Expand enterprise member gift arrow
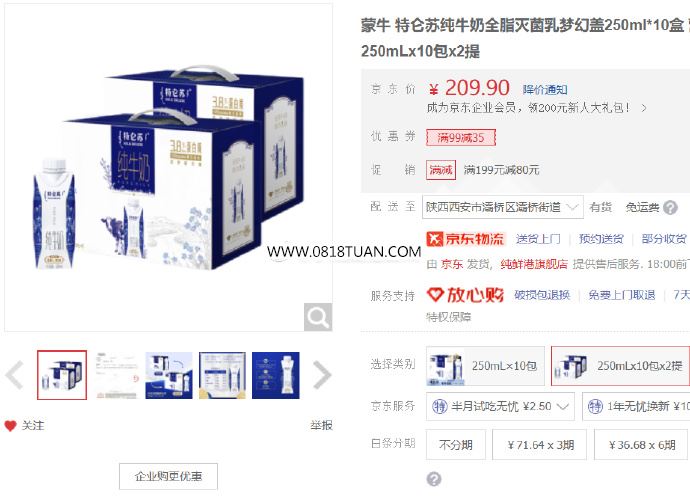This screenshot has height=504, width=690. tap(644, 108)
